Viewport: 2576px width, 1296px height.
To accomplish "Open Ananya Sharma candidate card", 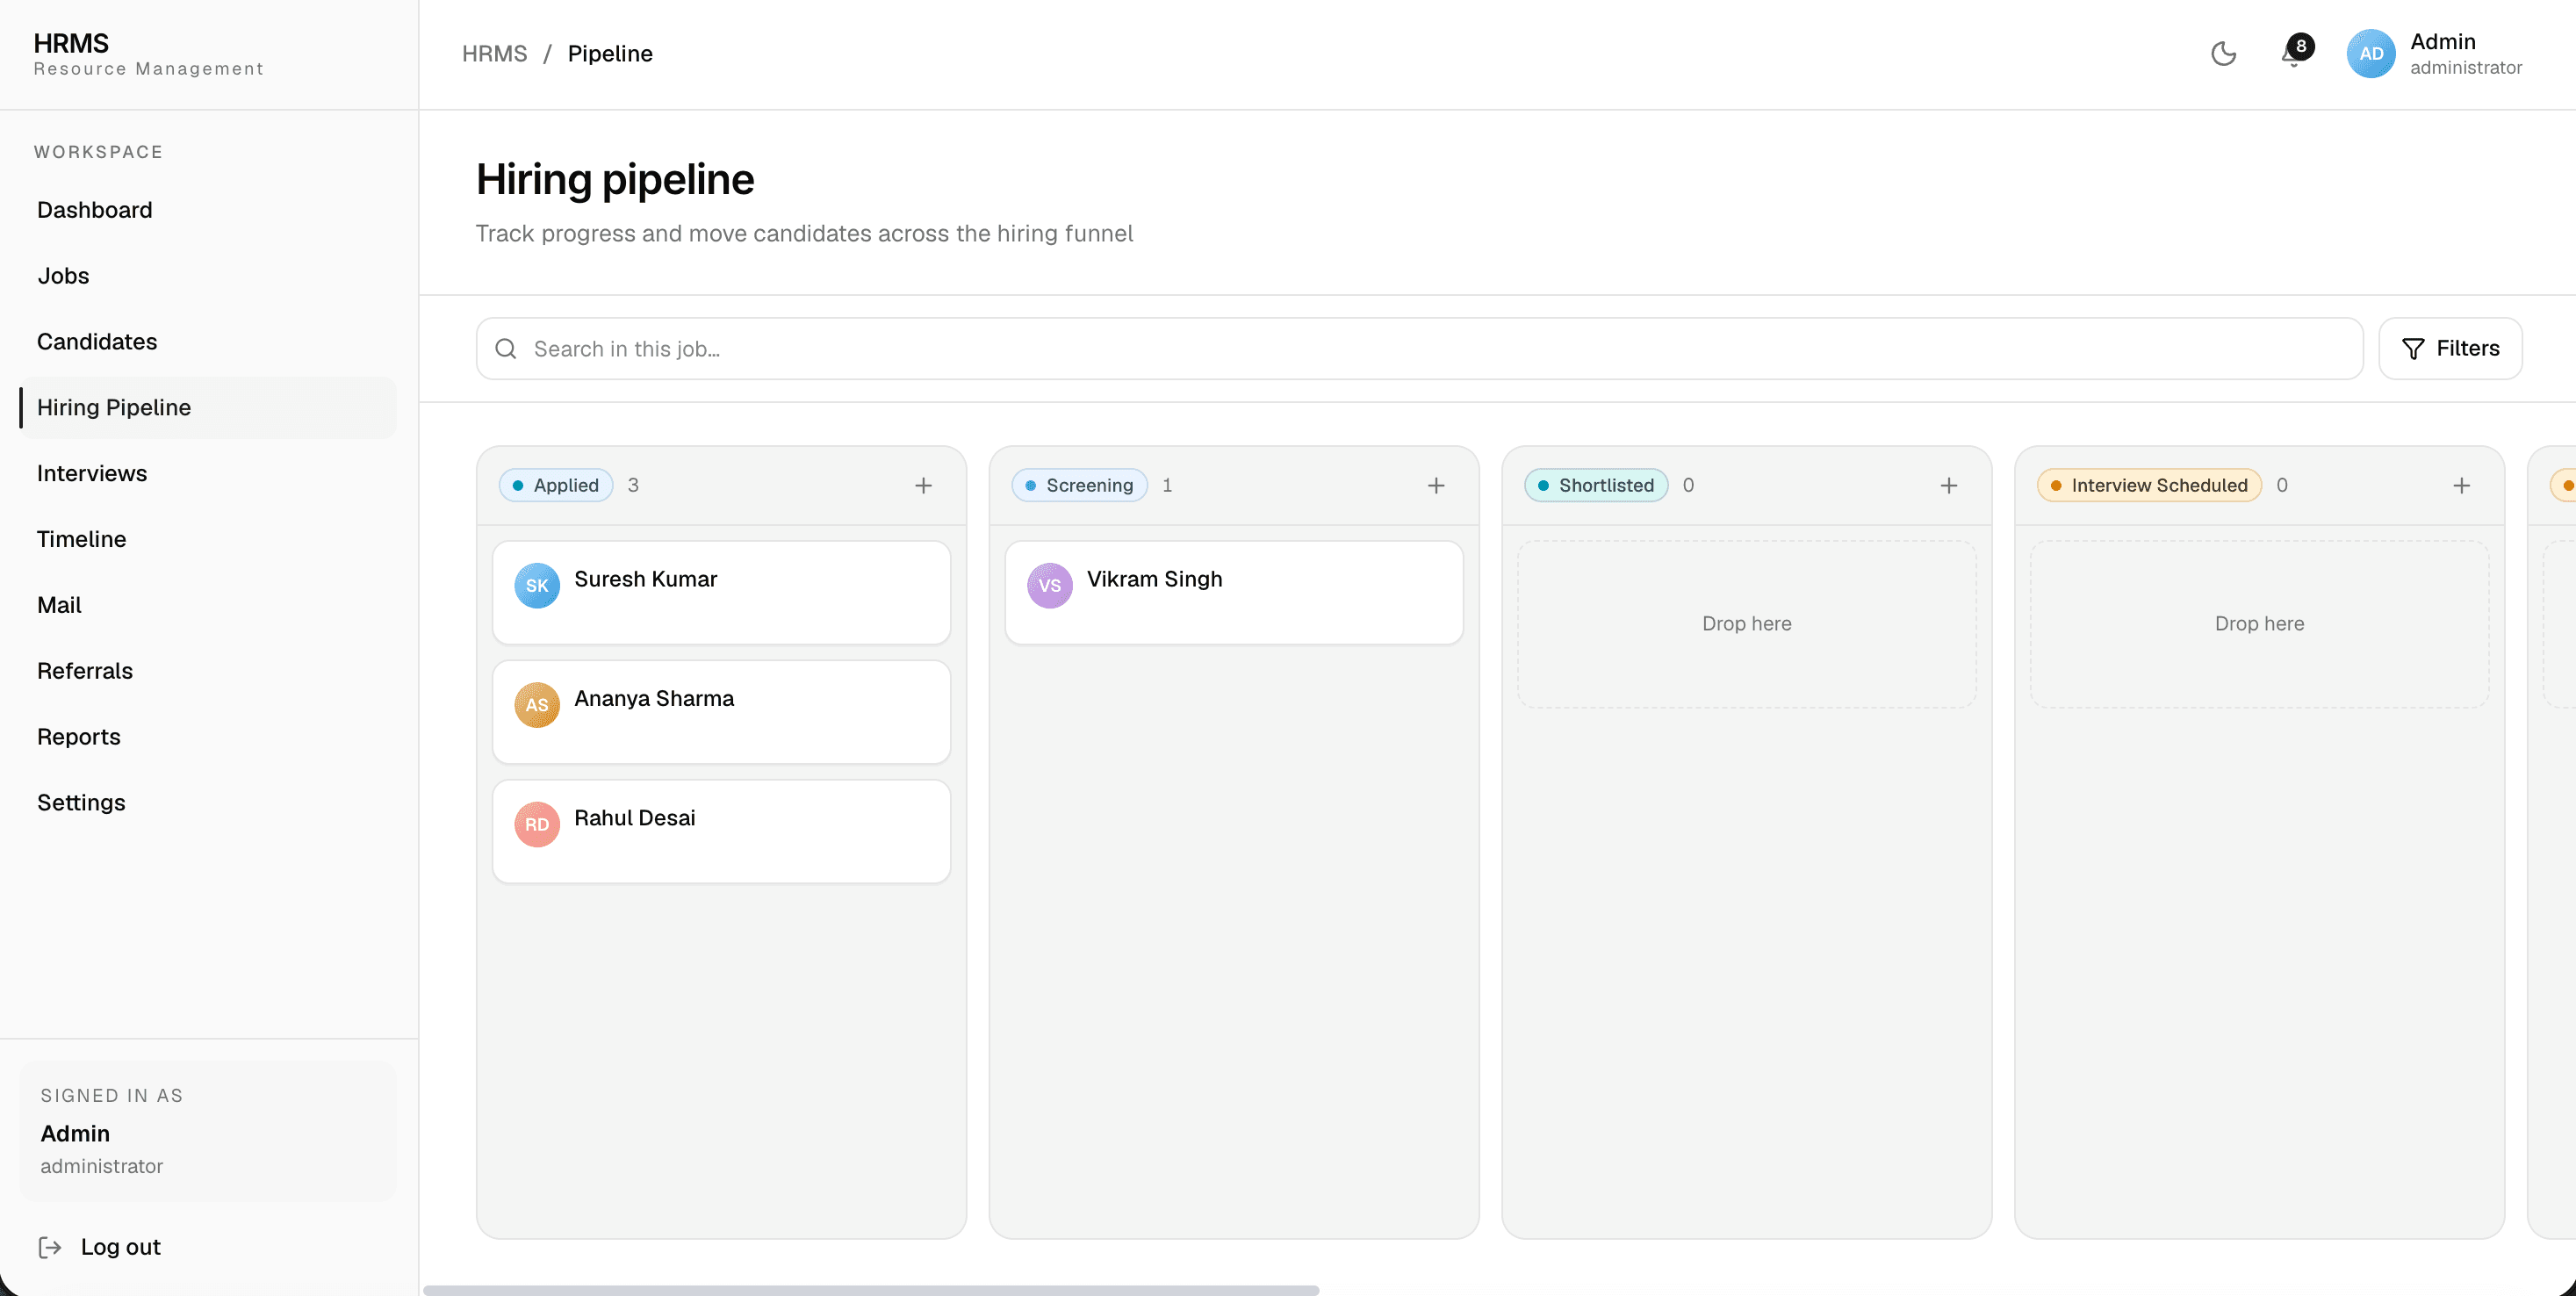I will pyautogui.click(x=721, y=712).
